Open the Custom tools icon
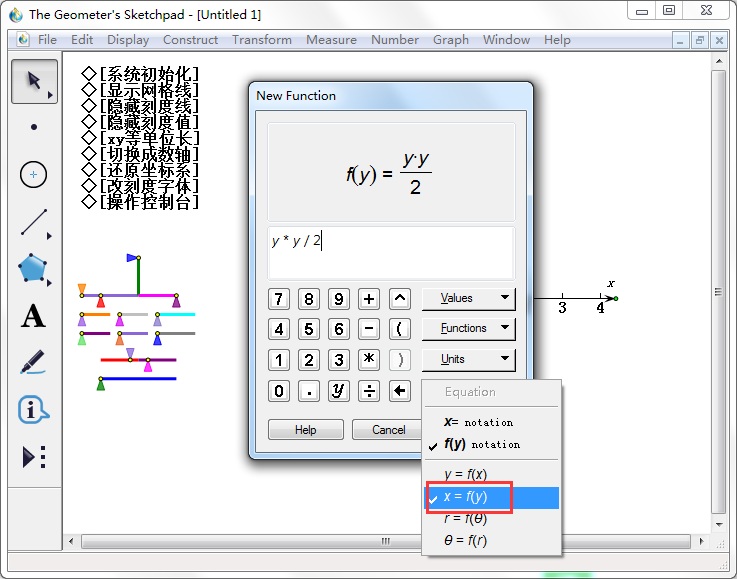 [x=34, y=457]
